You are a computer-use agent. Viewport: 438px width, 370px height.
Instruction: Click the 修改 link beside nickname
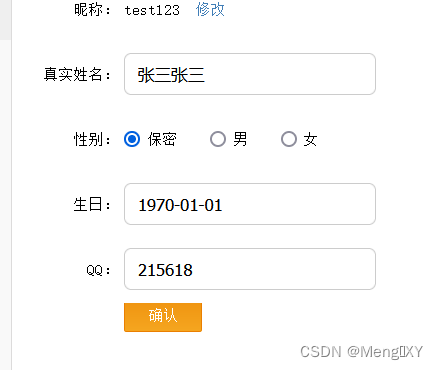[210, 10]
